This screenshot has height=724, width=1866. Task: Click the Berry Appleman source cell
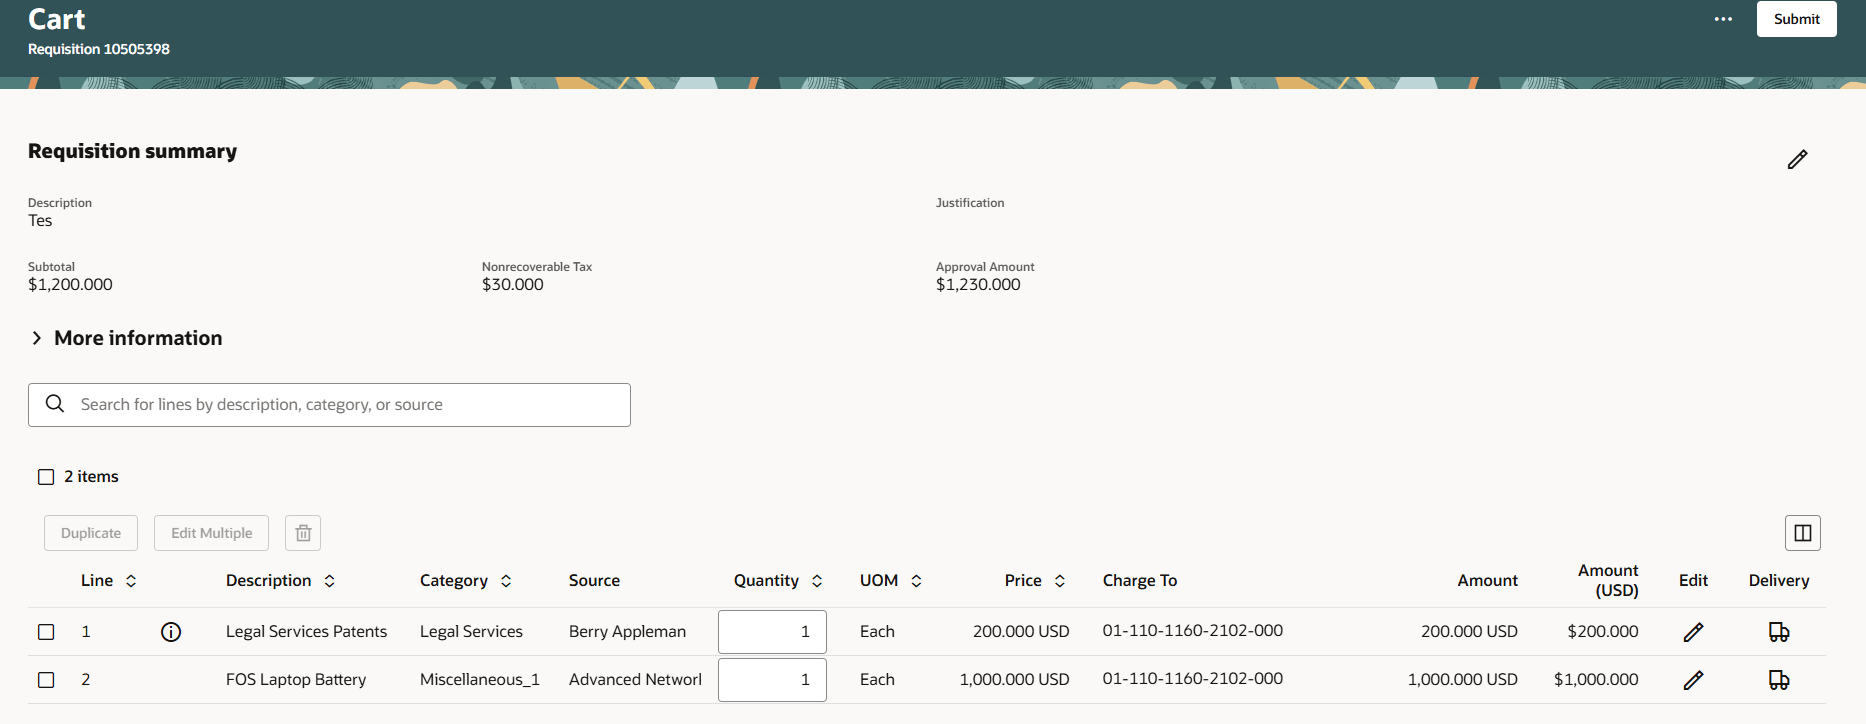pyautogui.click(x=627, y=632)
